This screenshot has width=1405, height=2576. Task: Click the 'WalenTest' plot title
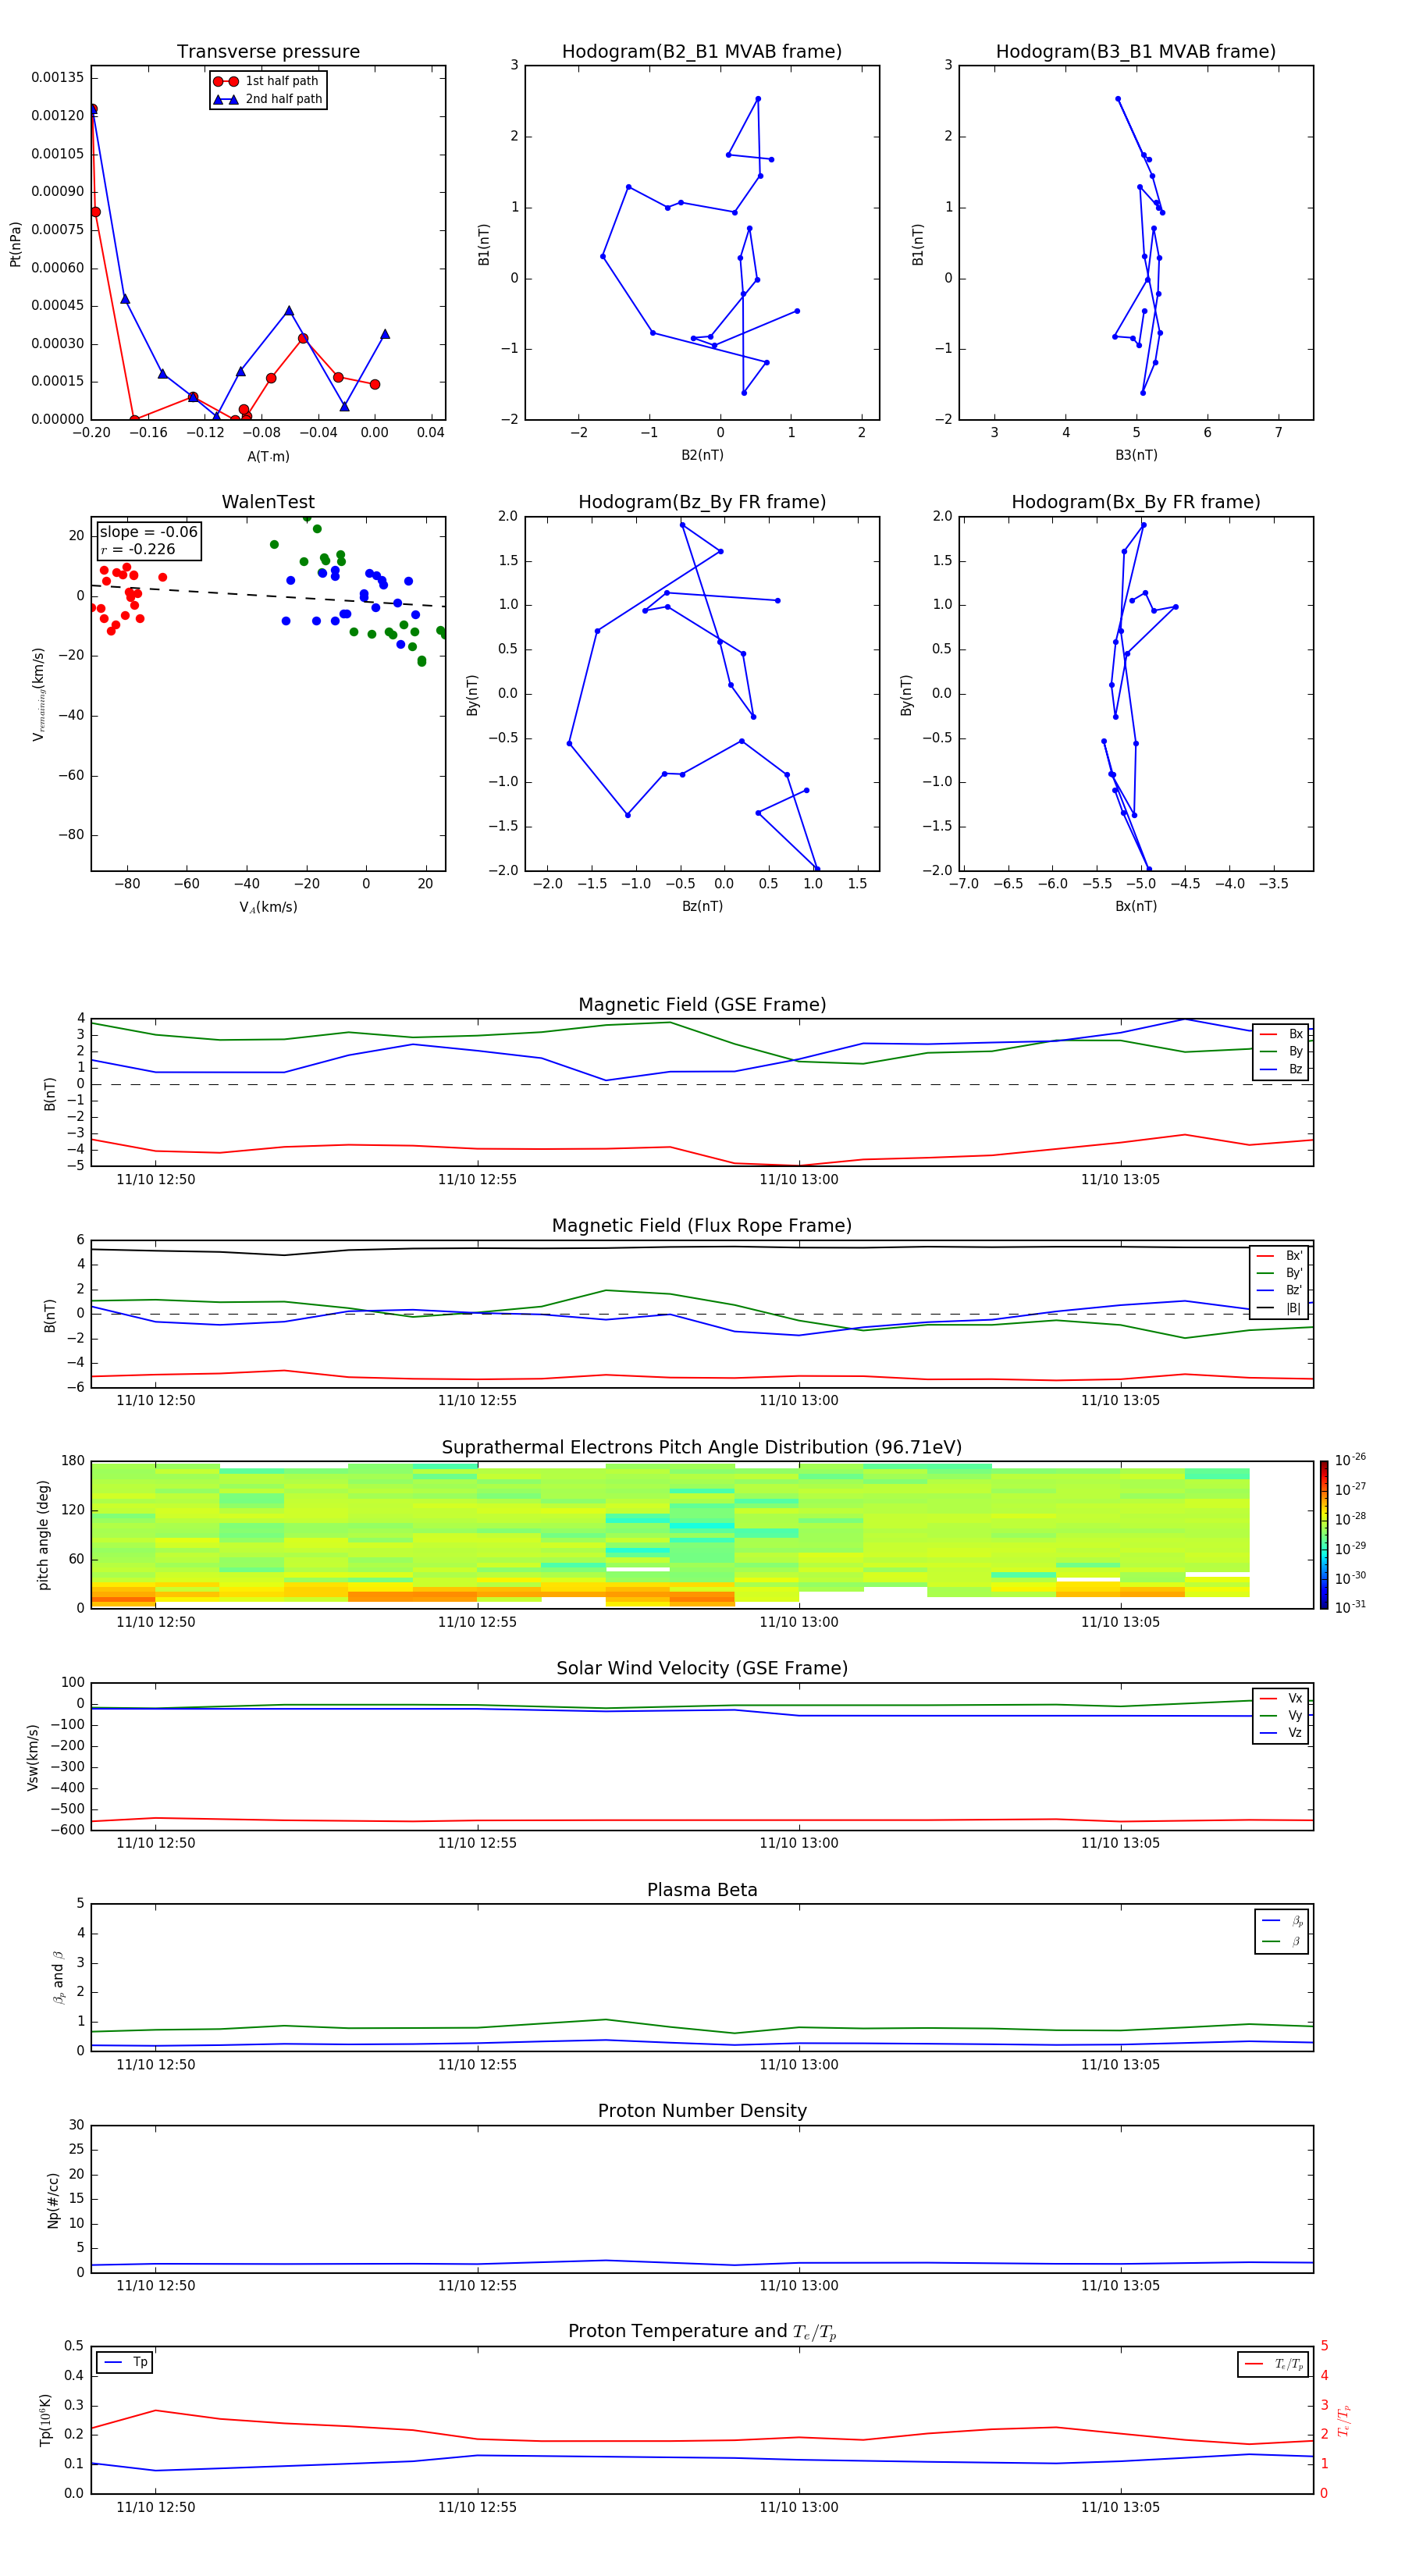pos(268,502)
